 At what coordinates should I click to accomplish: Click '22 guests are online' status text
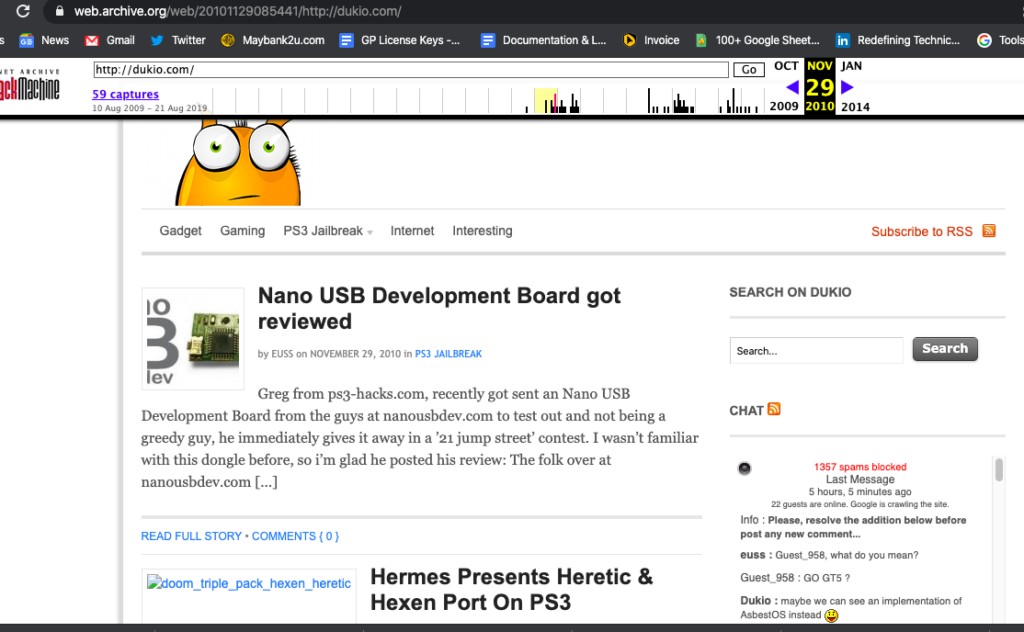pos(859,504)
